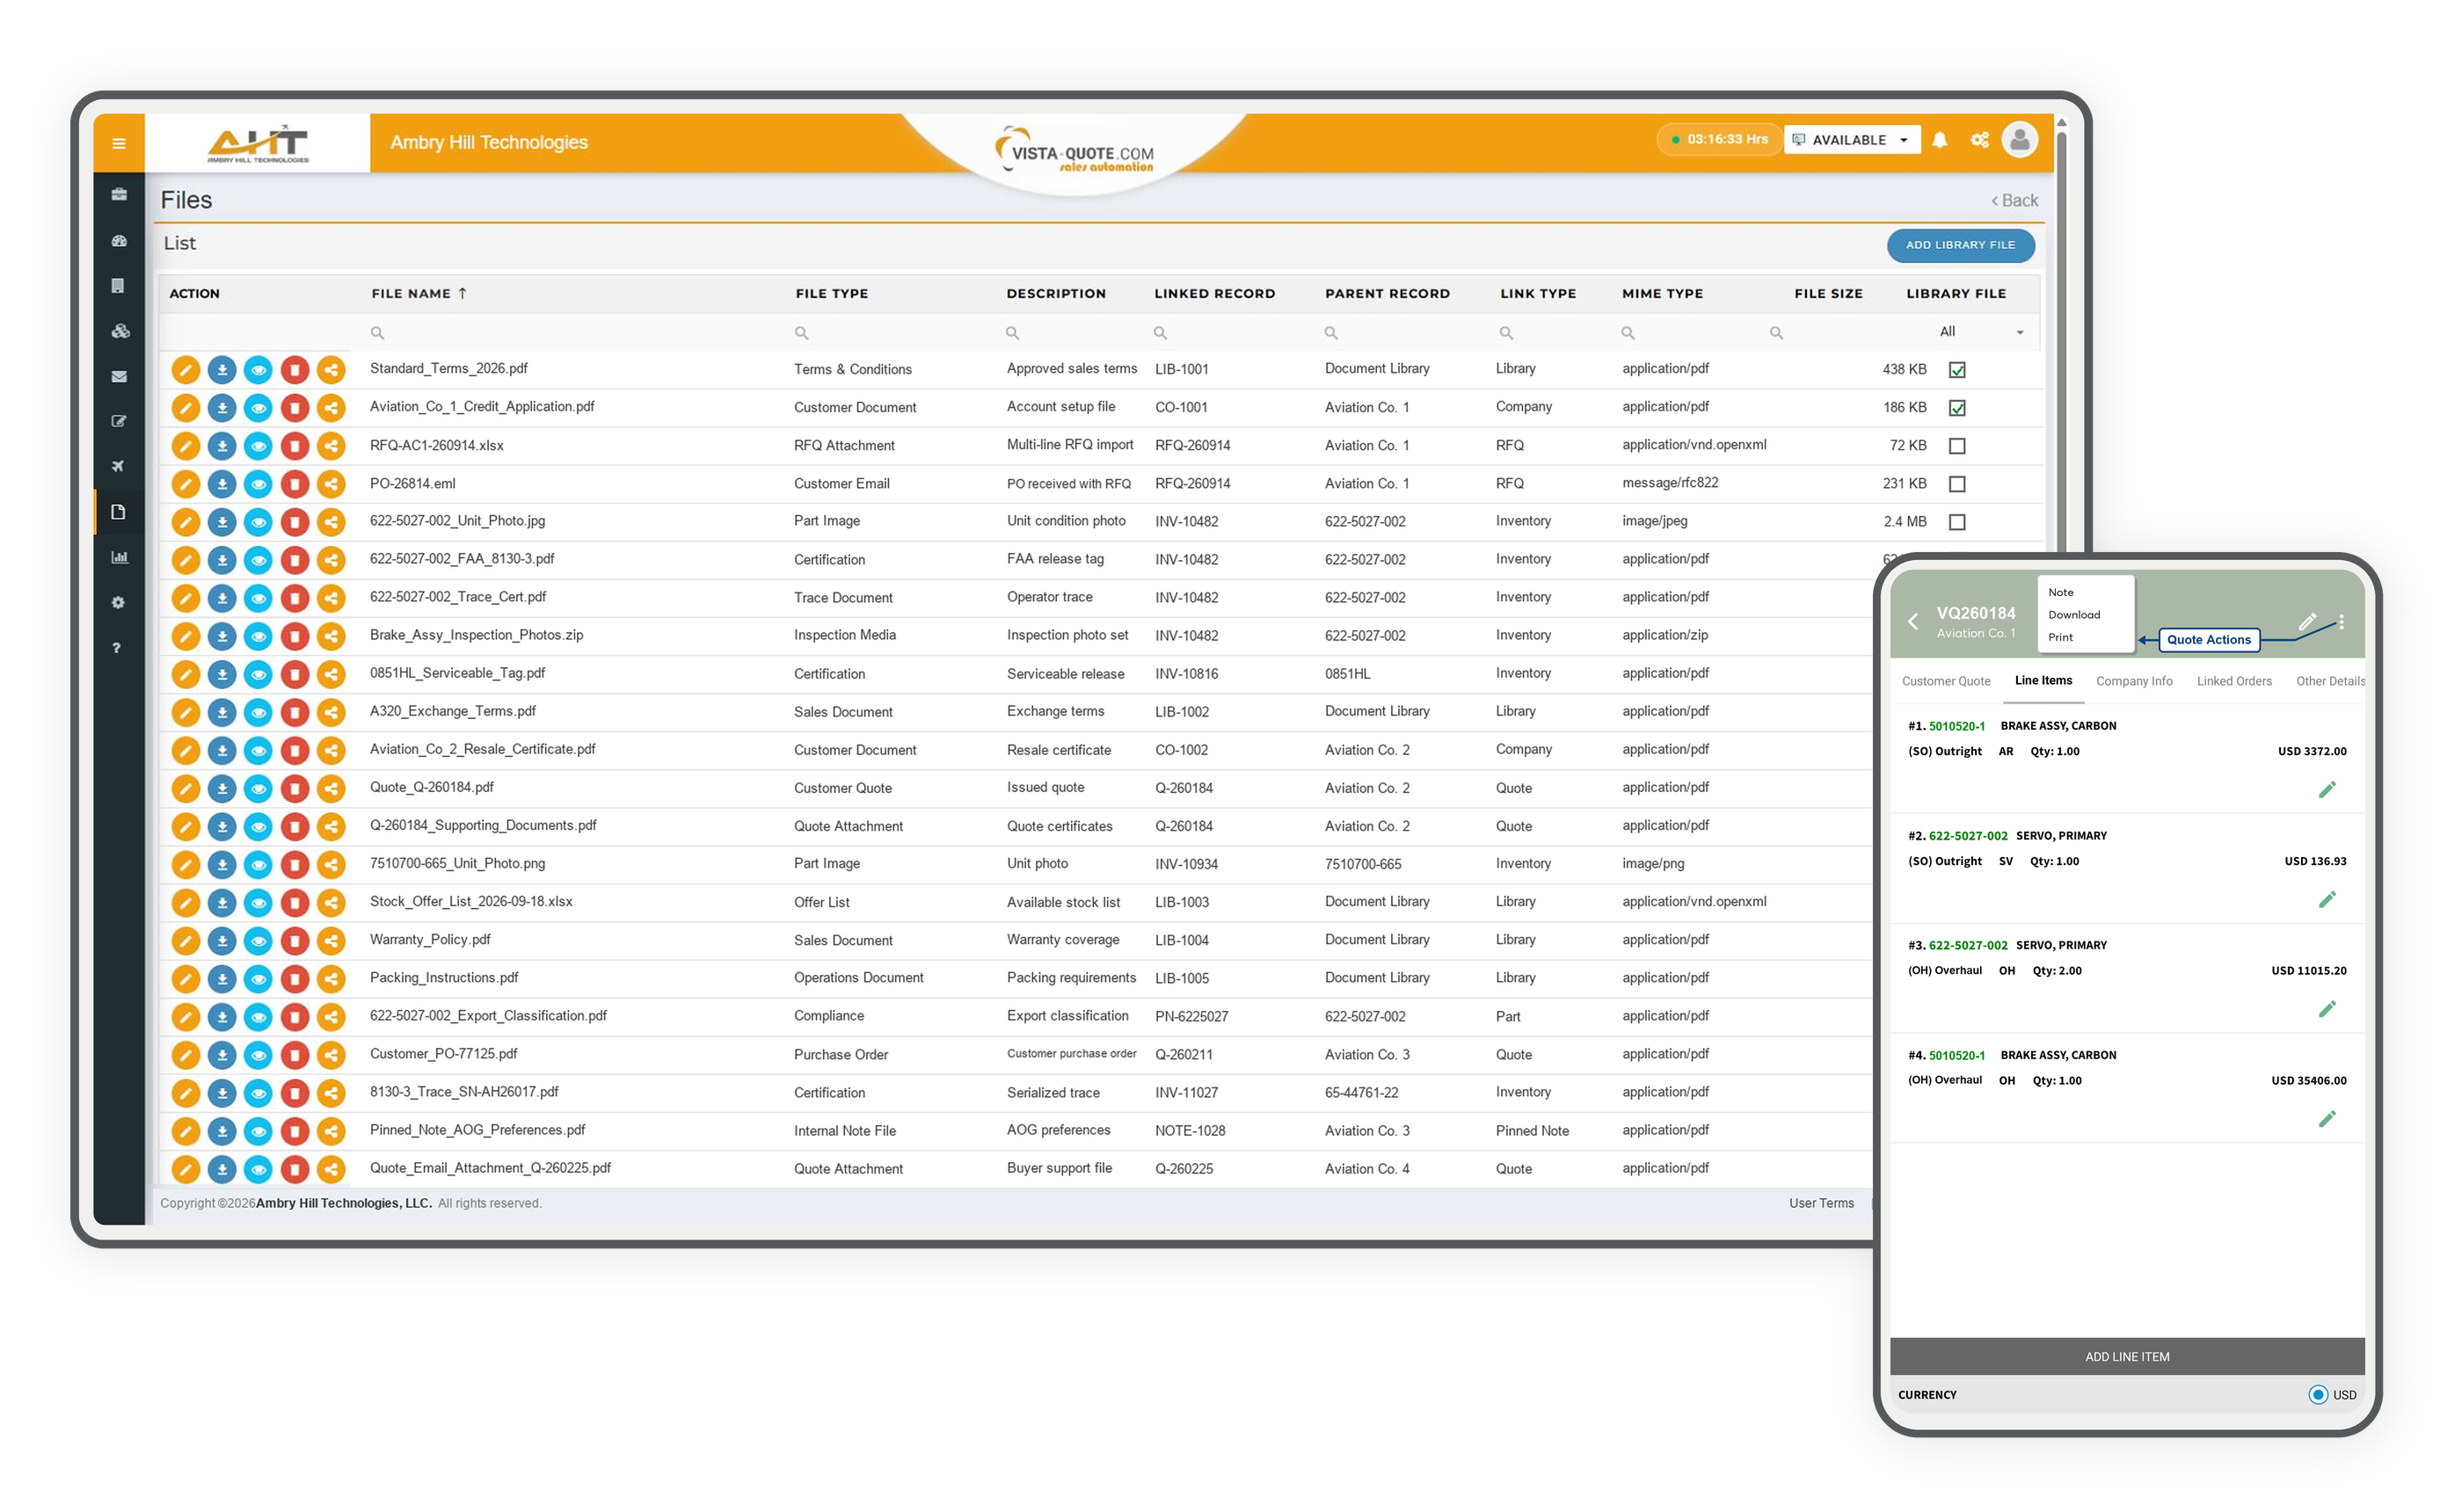Share the Customer_PO-77125.pdf file
This screenshot has height=1512, width=2462.
pyautogui.click(x=331, y=1055)
